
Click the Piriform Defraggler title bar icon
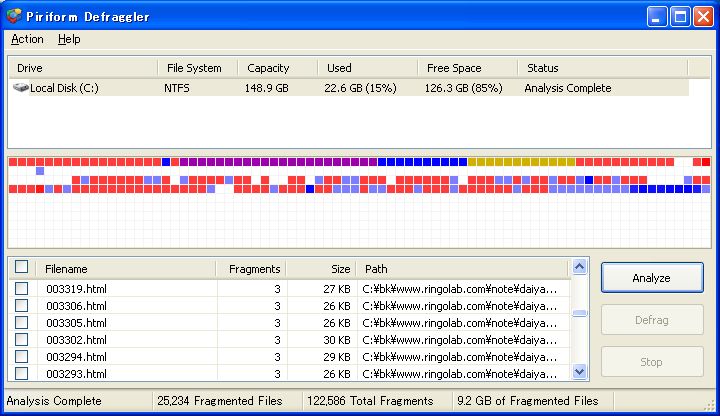click(x=14, y=16)
